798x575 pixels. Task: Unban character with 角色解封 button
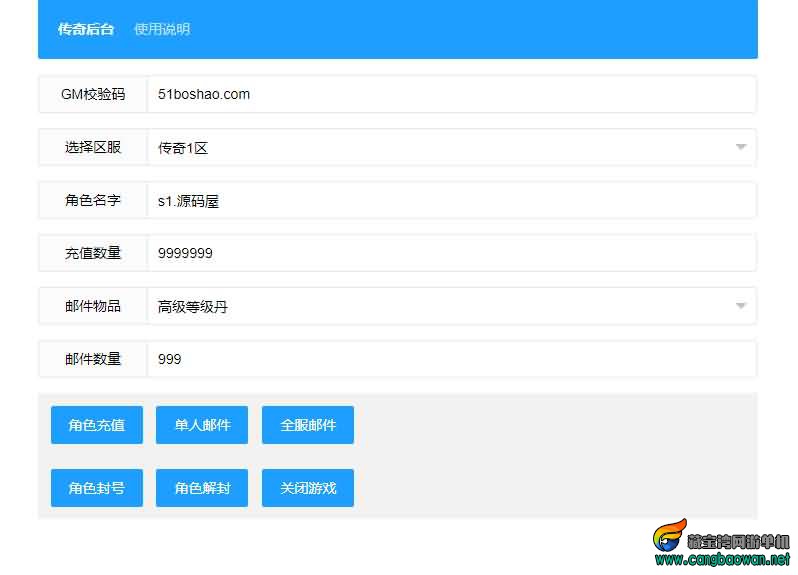click(202, 488)
